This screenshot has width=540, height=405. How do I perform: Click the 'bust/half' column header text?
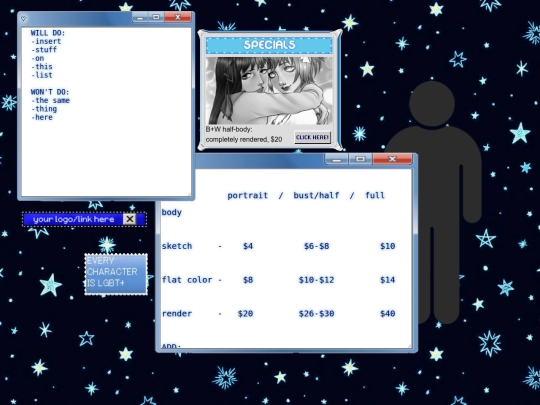click(316, 196)
